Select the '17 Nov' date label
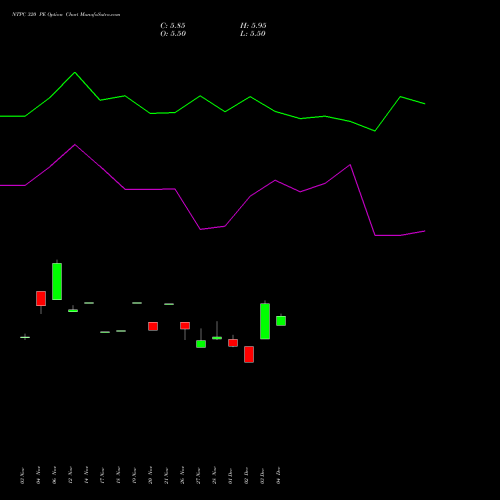 click(102, 475)
